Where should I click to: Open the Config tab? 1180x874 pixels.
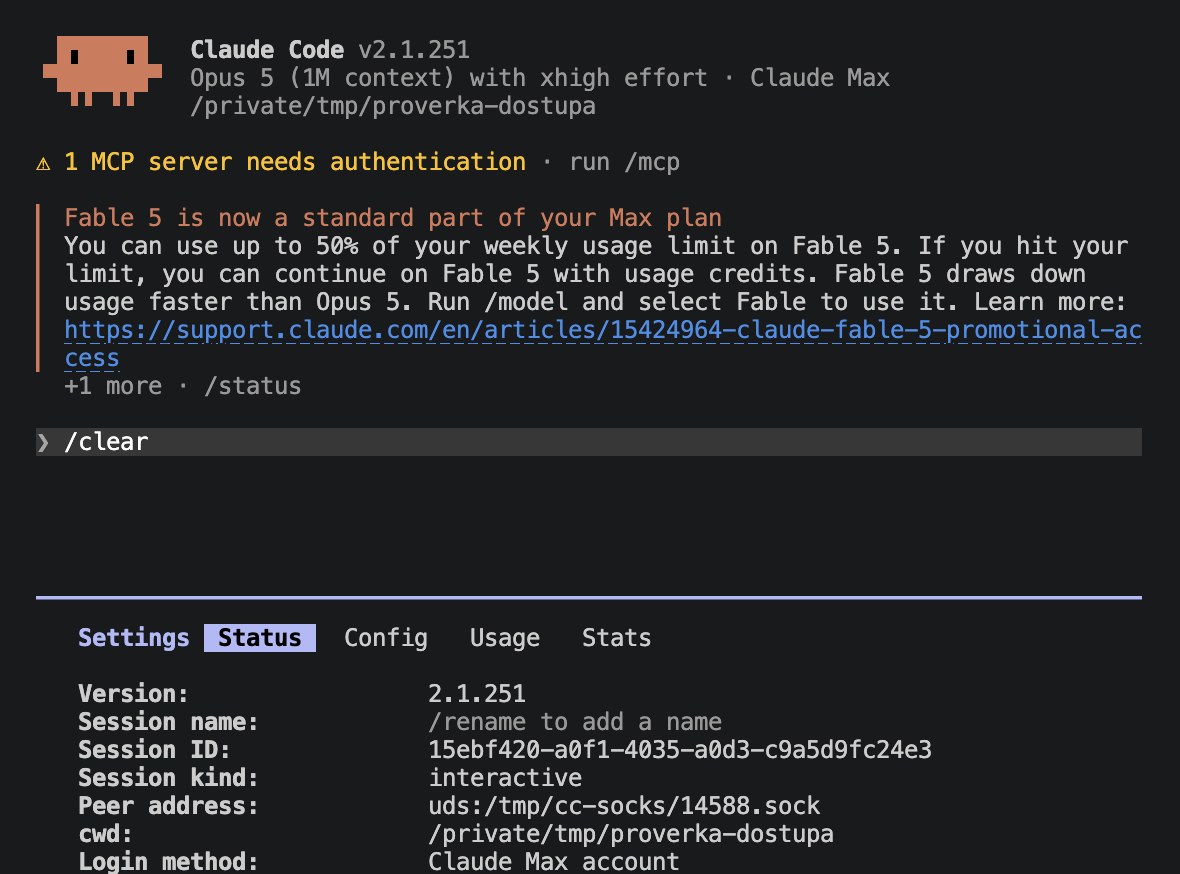click(x=386, y=638)
